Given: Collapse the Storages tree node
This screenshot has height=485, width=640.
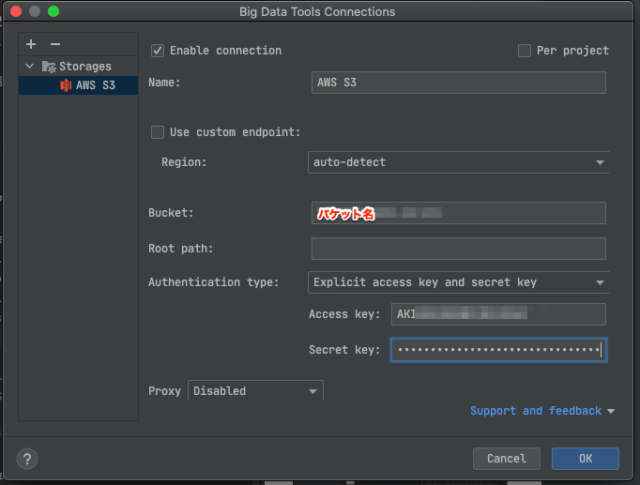Looking at the screenshot, I should click(29, 66).
